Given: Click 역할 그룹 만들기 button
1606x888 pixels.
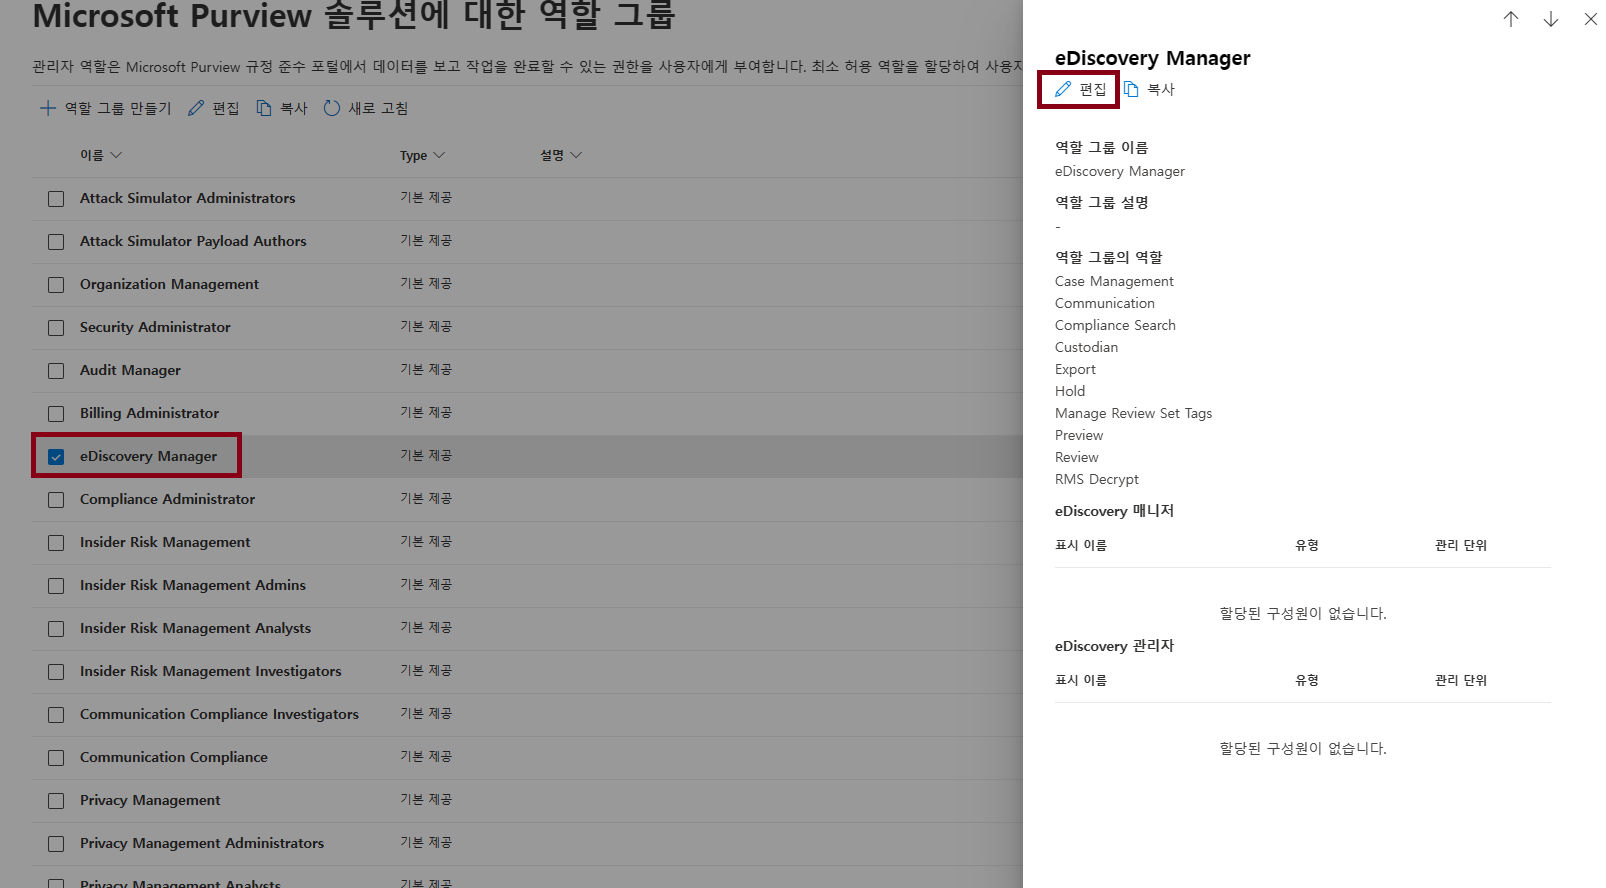Looking at the screenshot, I should tap(105, 108).
